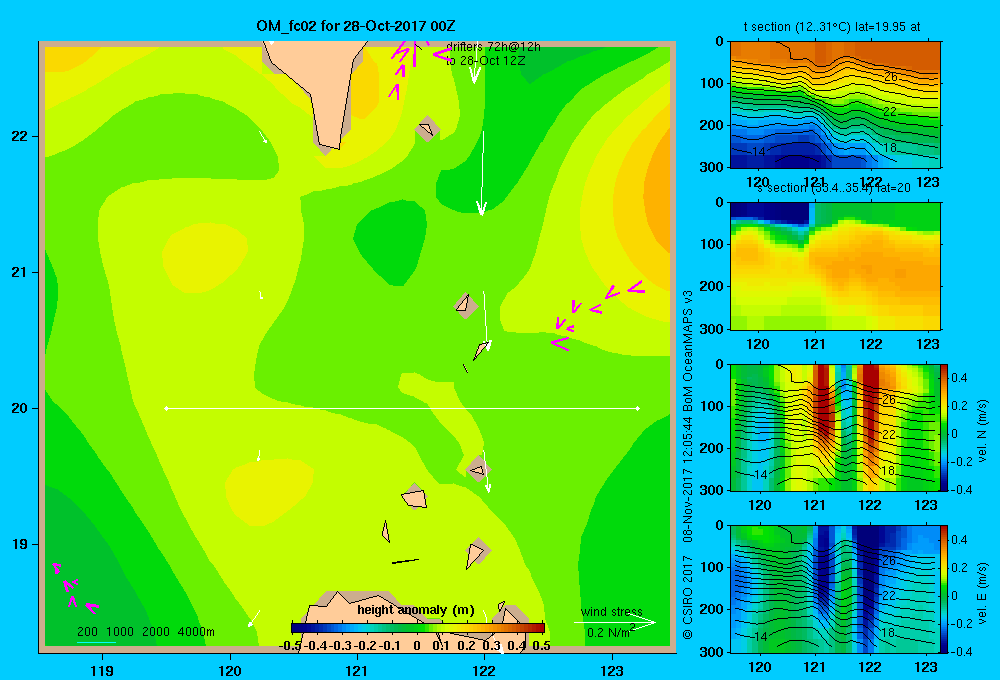1000x680 pixels.
Task: Click the 'drifters 72h@12h' annotation text
Action: coord(493,47)
